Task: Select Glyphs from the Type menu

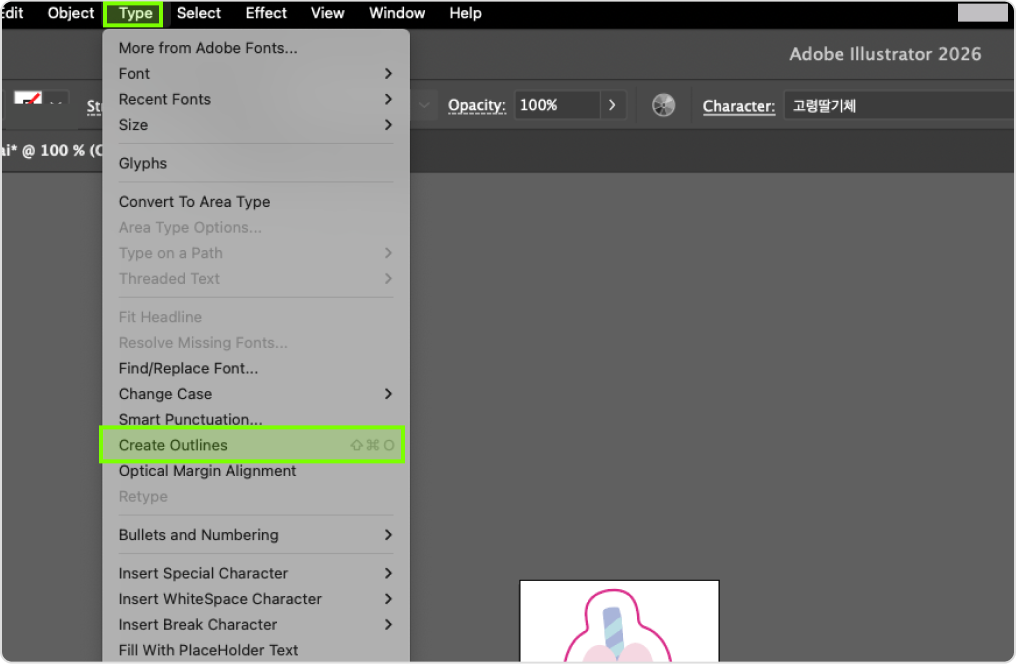Action: tap(143, 163)
